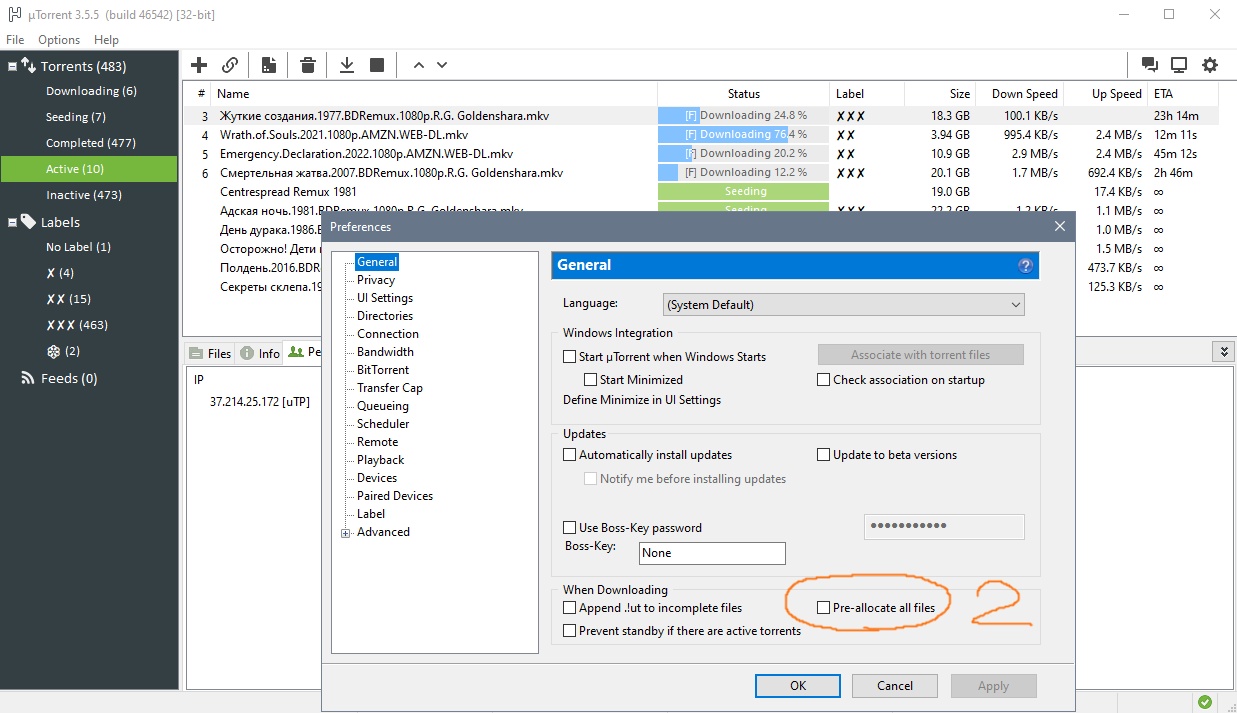Click the Downloading 20.2 % progress bar

743,154
